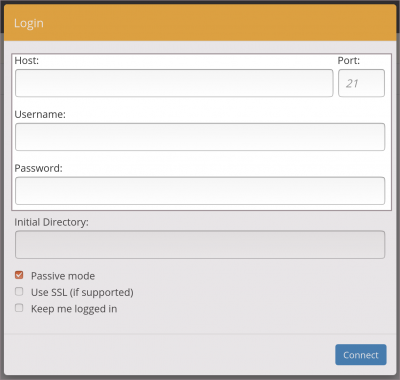Uncheck the Passive mode checkbox
The height and width of the screenshot is (380, 400).
pyautogui.click(x=19, y=275)
